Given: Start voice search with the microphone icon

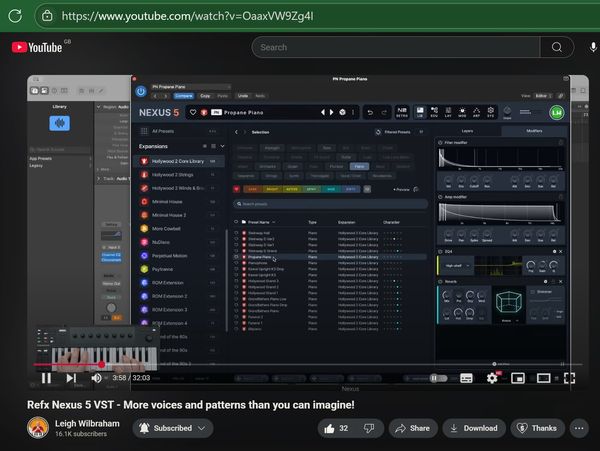Looking at the screenshot, I should click(x=593, y=47).
